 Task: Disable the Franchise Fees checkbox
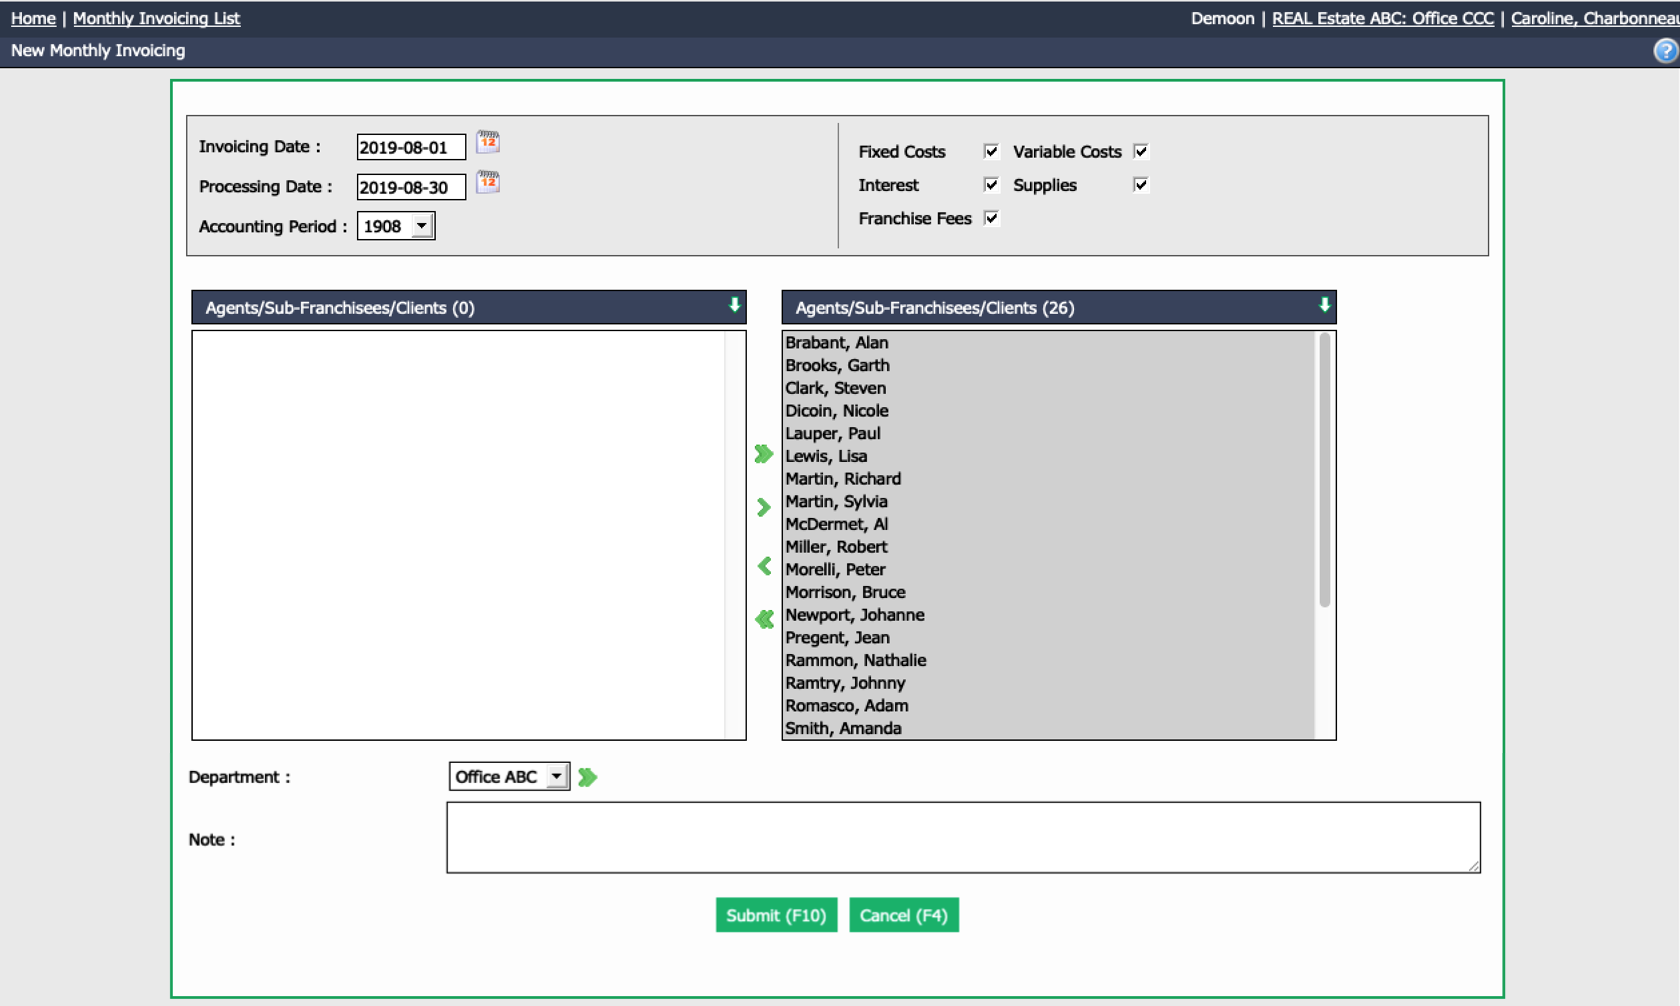(x=991, y=218)
